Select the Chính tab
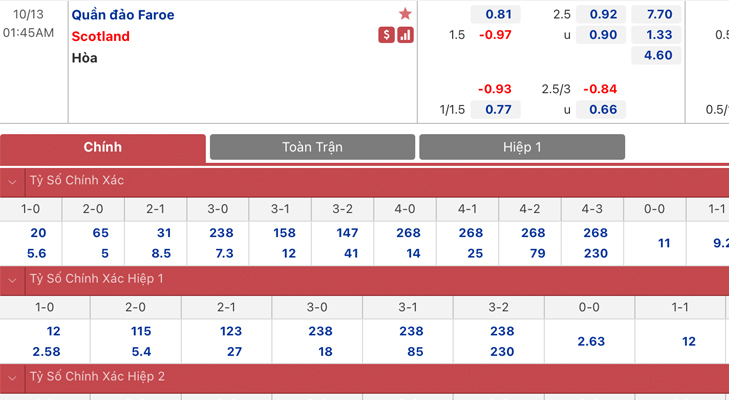This screenshot has width=729, height=400. pos(103,148)
